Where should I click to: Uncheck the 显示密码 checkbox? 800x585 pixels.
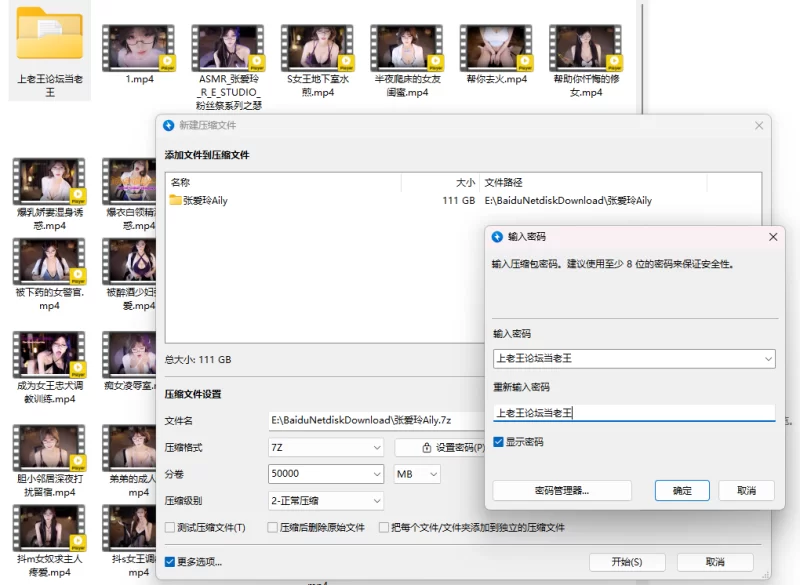pyautogui.click(x=499, y=442)
